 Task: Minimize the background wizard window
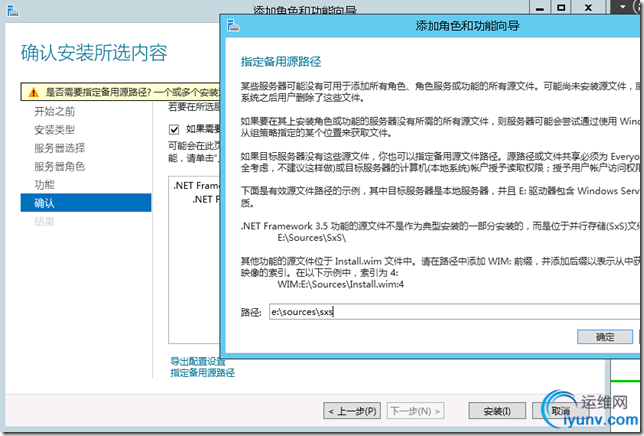click(540, 8)
